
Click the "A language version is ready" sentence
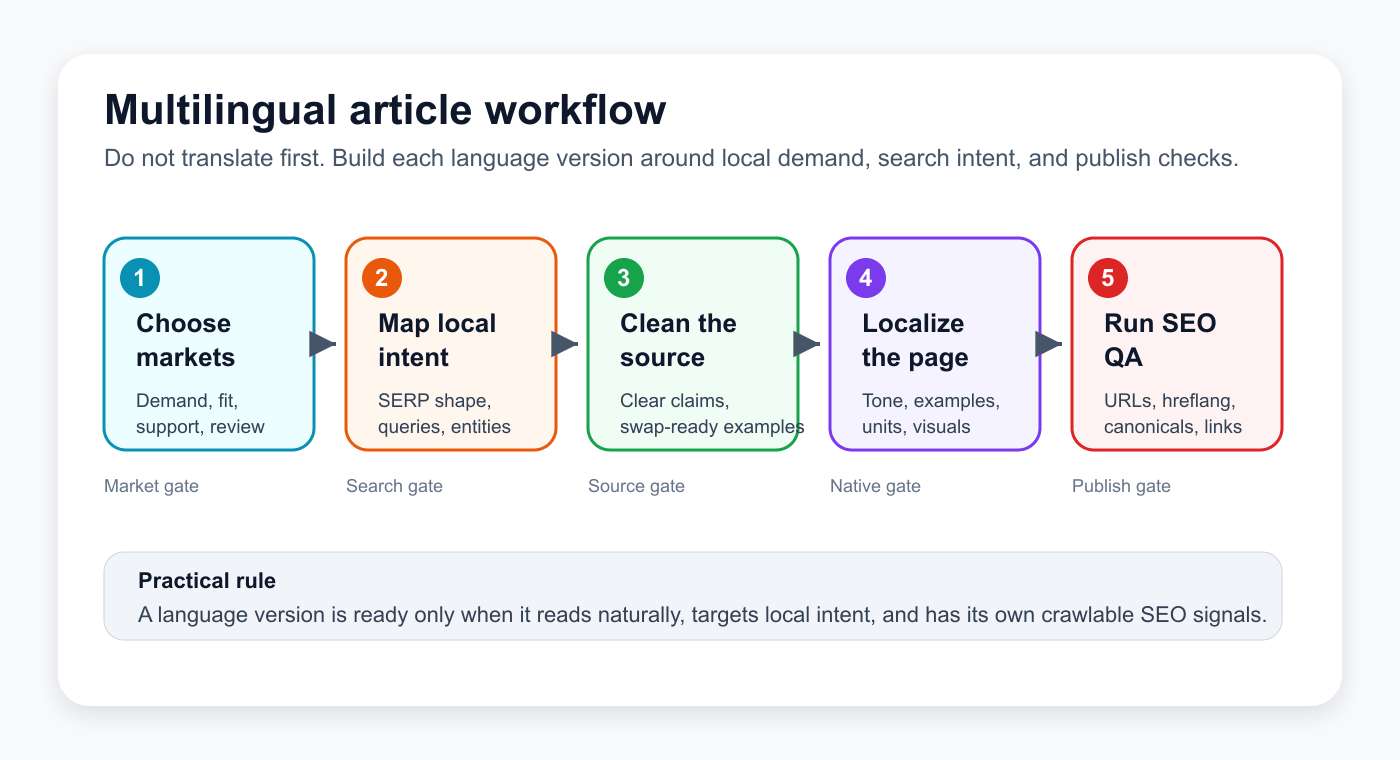[702, 615]
